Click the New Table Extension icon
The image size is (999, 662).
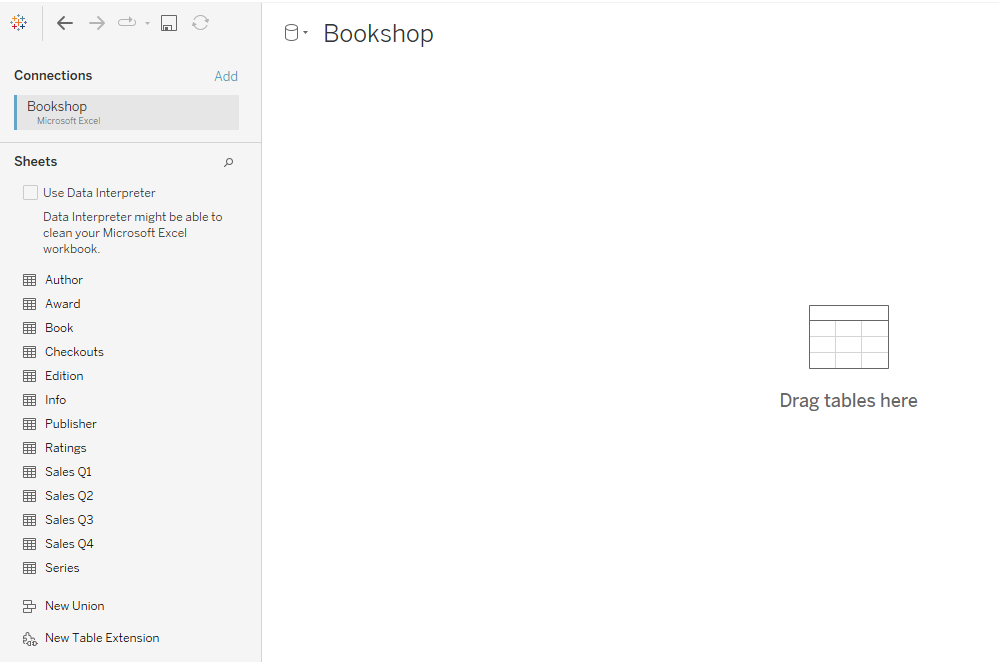click(x=29, y=638)
